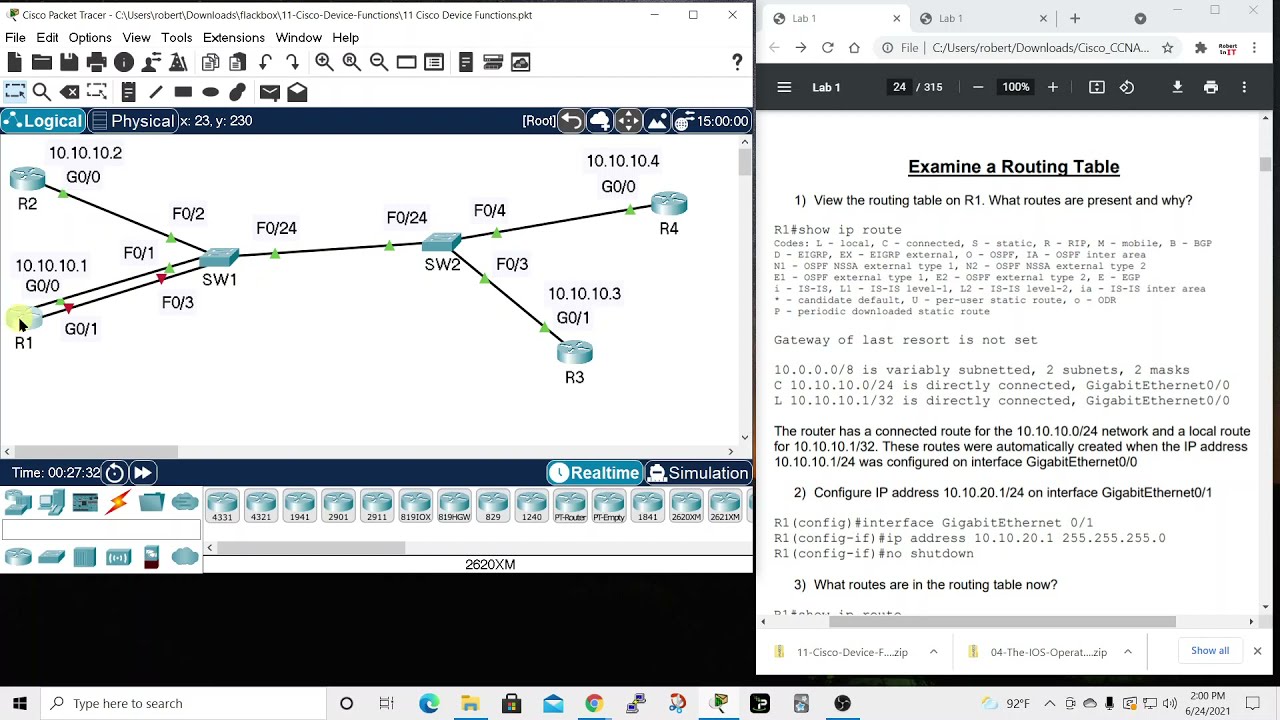The width and height of the screenshot is (1280, 720).
Task: Add a Simple PDU envelope
Action: (269, 92)
